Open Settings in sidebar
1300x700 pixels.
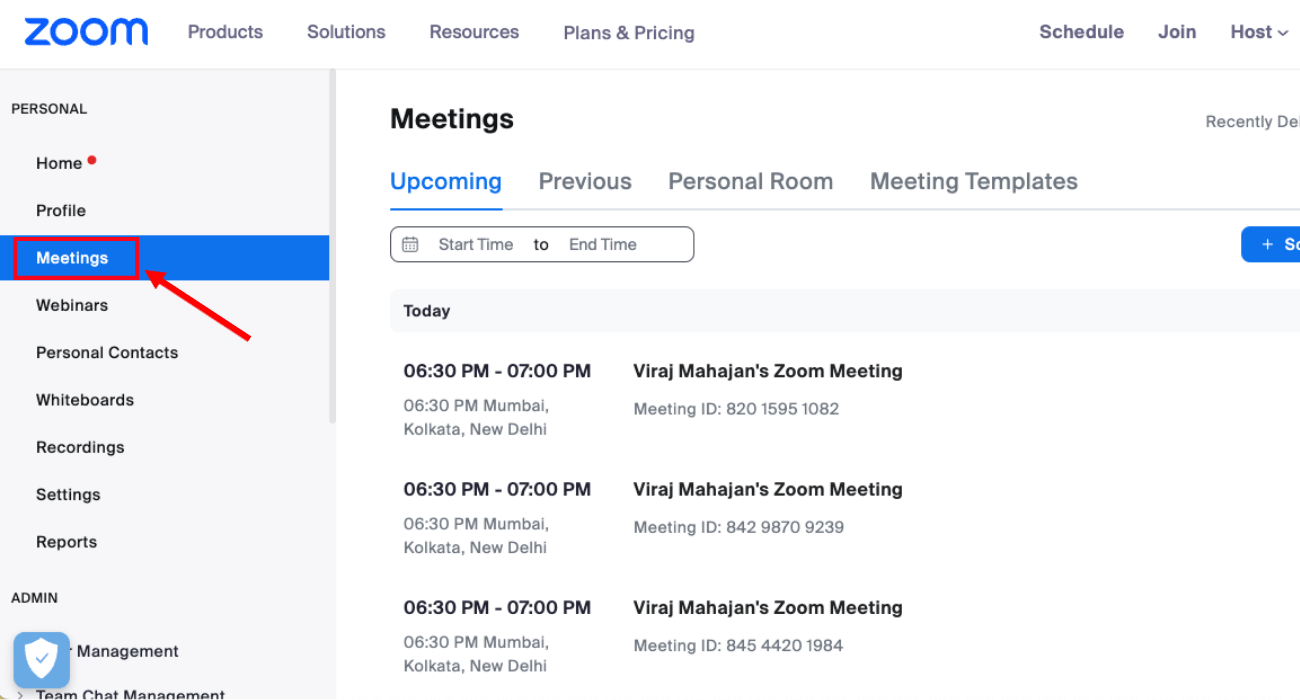[68, 494]
